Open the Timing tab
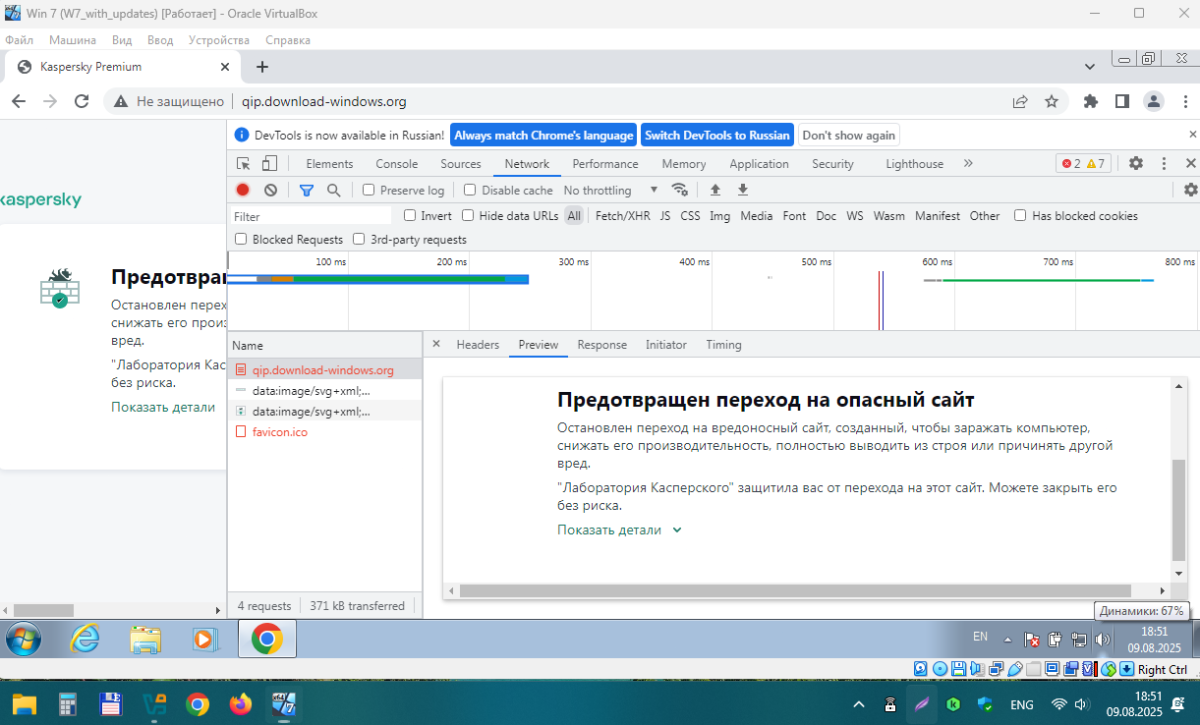The width and height of the screenshot is (1200, 725). click(724, 344)
